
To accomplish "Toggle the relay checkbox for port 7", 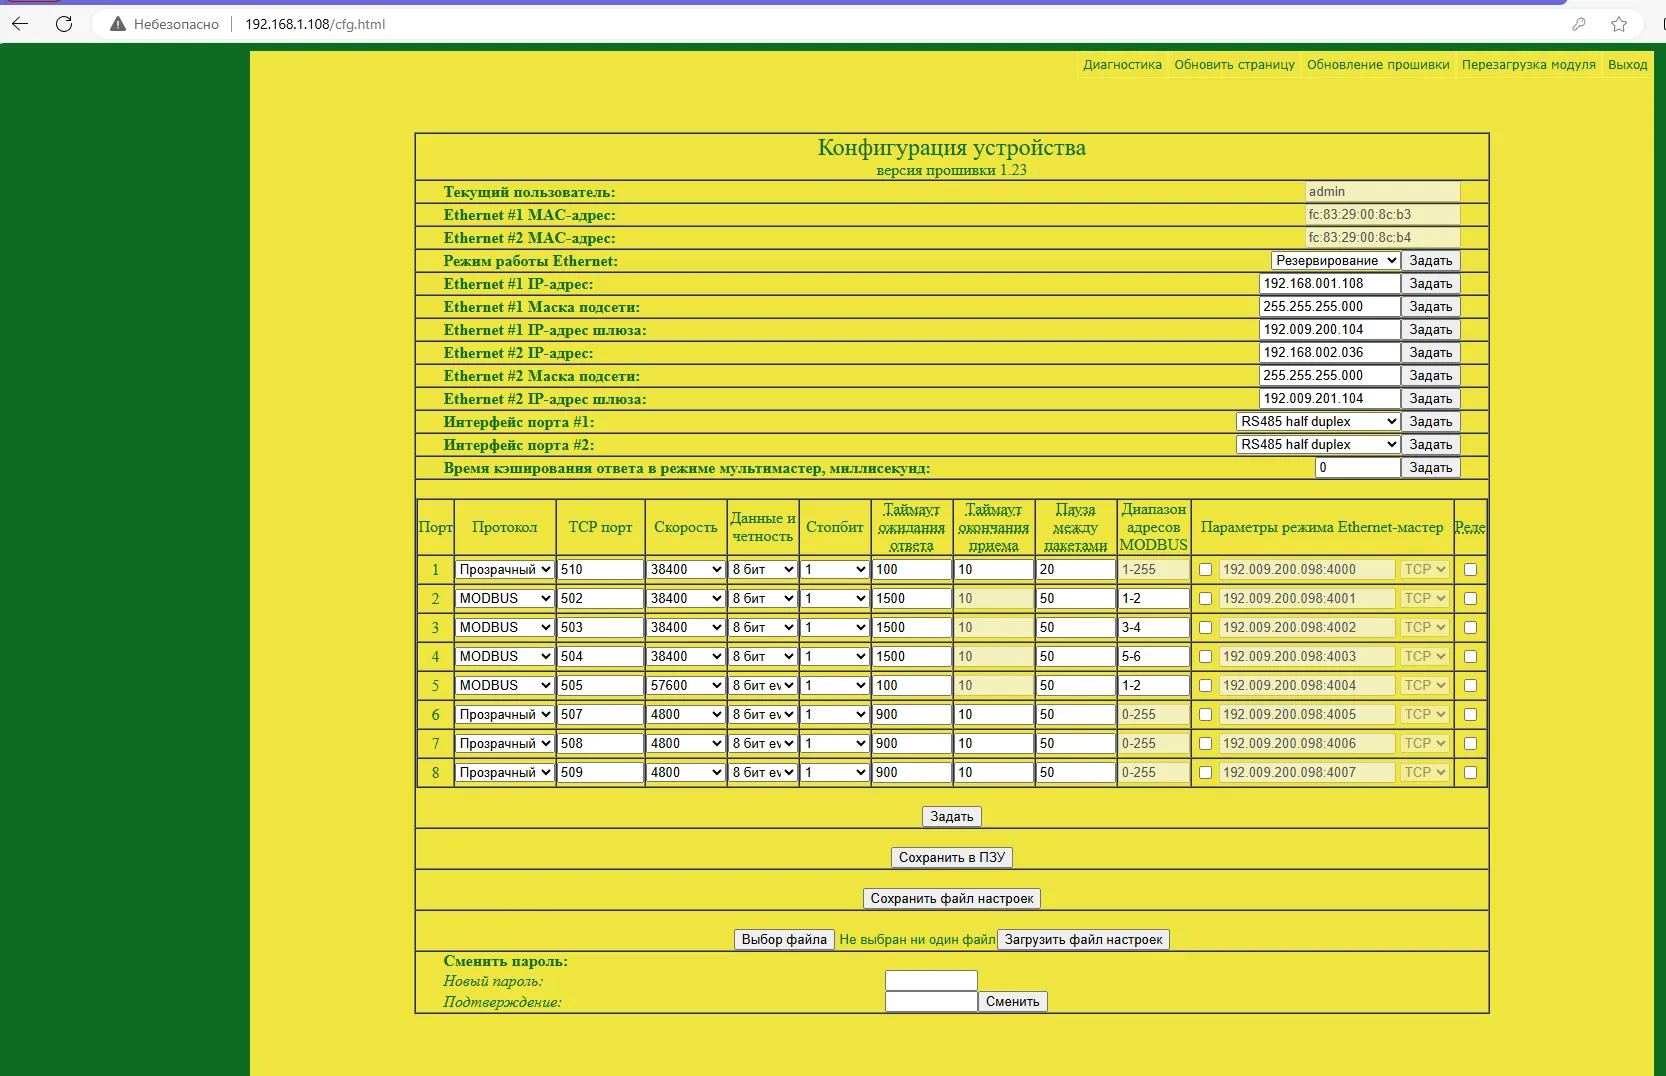I will [1470, 744].
